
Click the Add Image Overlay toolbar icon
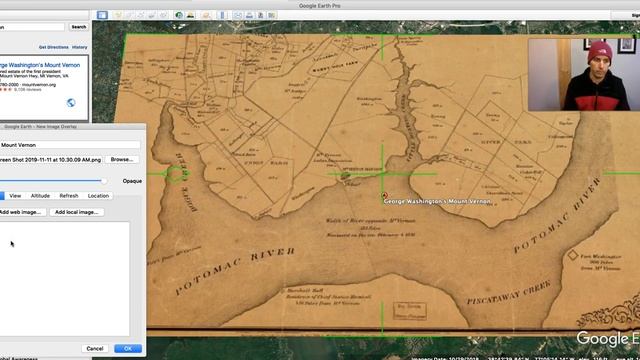click(x=152, y=15)
